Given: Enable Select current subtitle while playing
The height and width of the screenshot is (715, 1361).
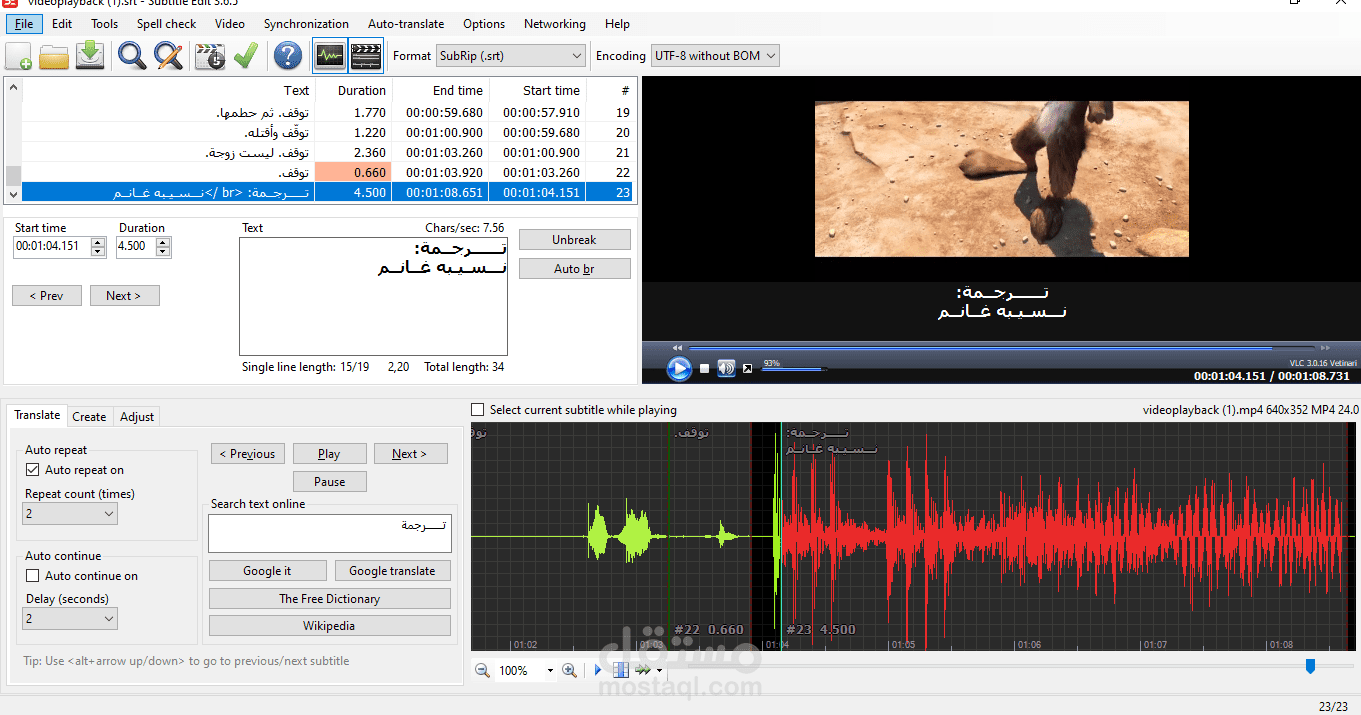Looking at the screenshot, I should [x=478, y=410].
